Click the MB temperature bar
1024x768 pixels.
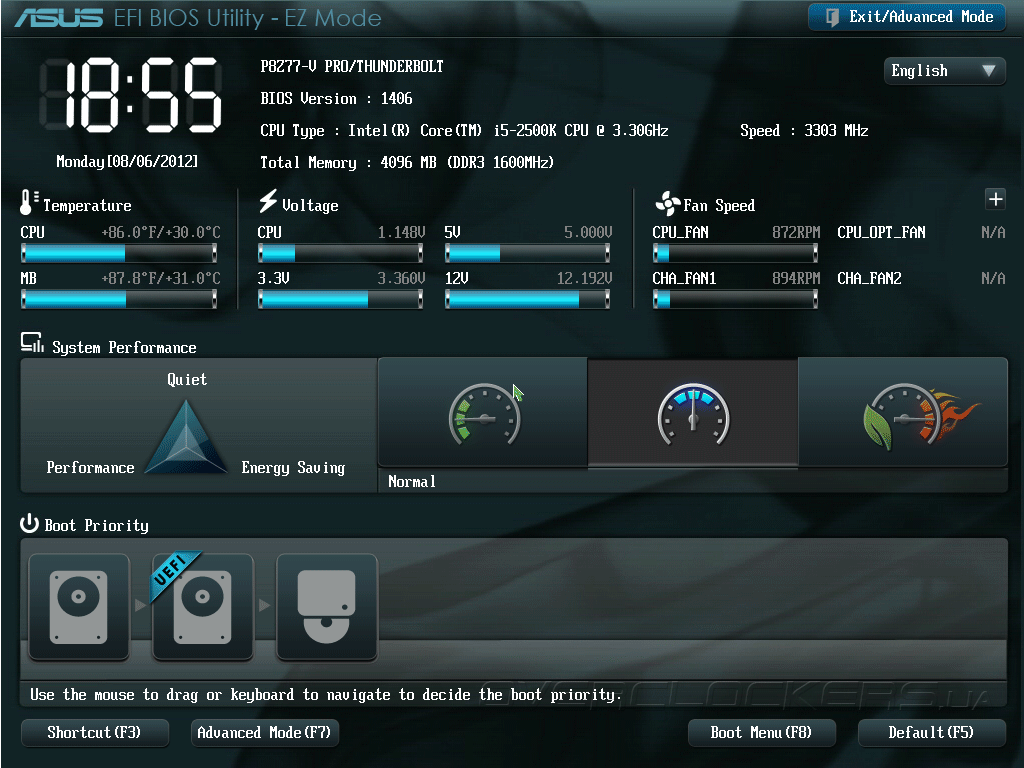point(119,299)
